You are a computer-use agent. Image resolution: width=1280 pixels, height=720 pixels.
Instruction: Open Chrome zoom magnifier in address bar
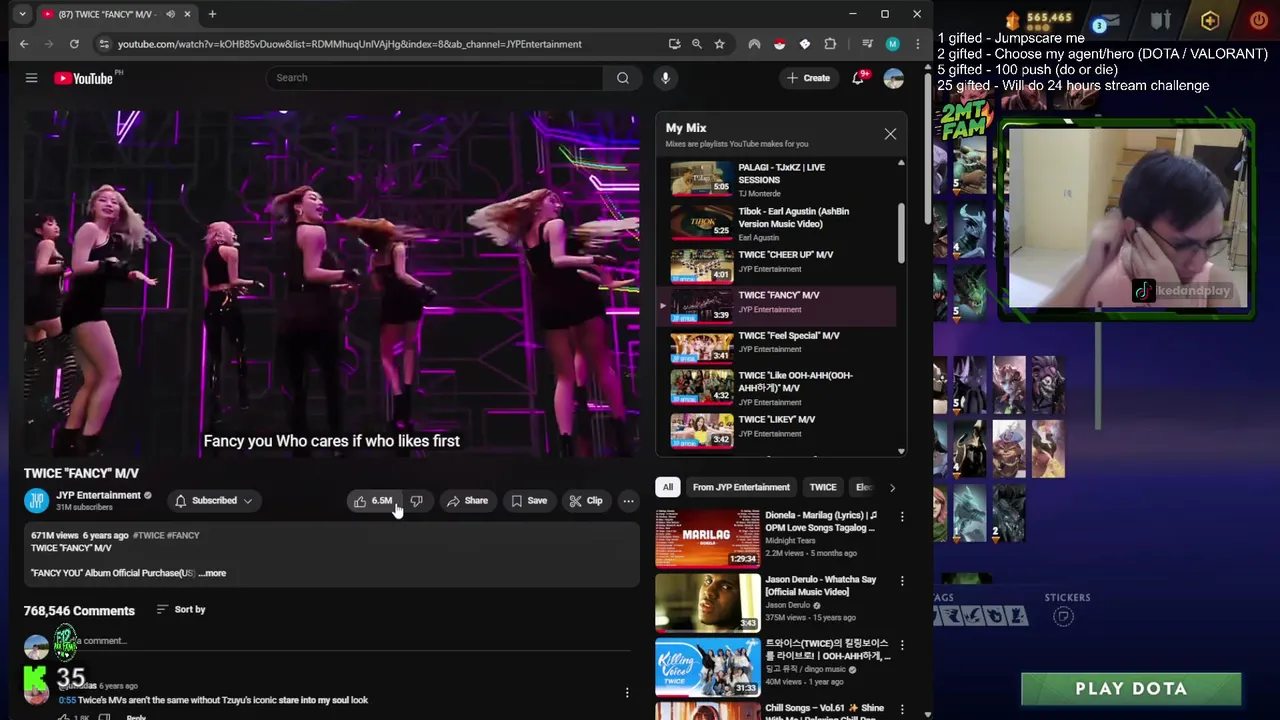[697, 44]
